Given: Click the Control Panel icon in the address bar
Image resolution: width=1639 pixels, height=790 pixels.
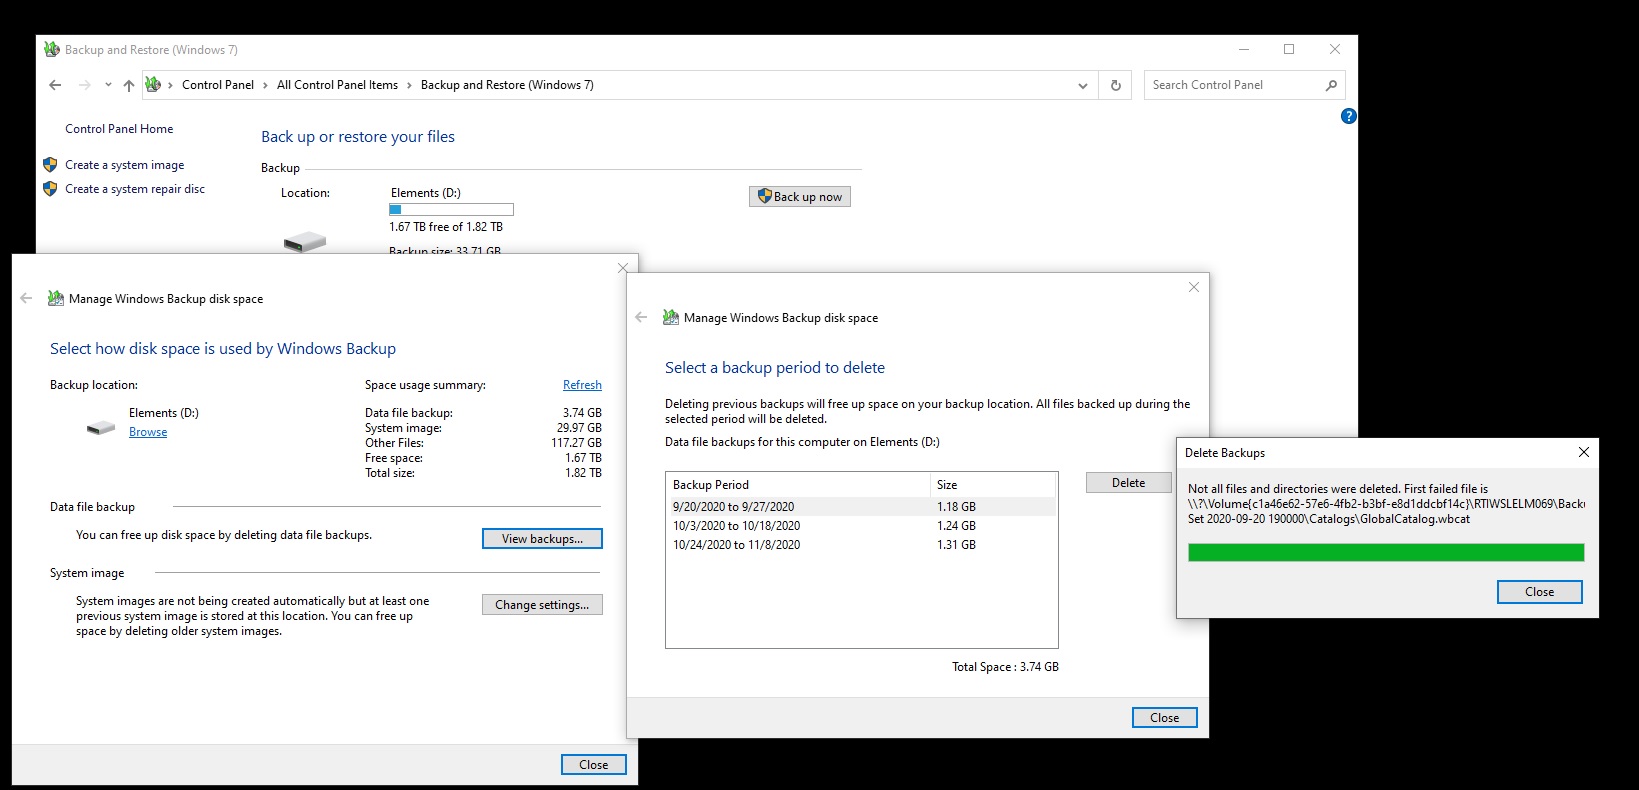Looking at the screenshot, I should [x=153, y=85].
